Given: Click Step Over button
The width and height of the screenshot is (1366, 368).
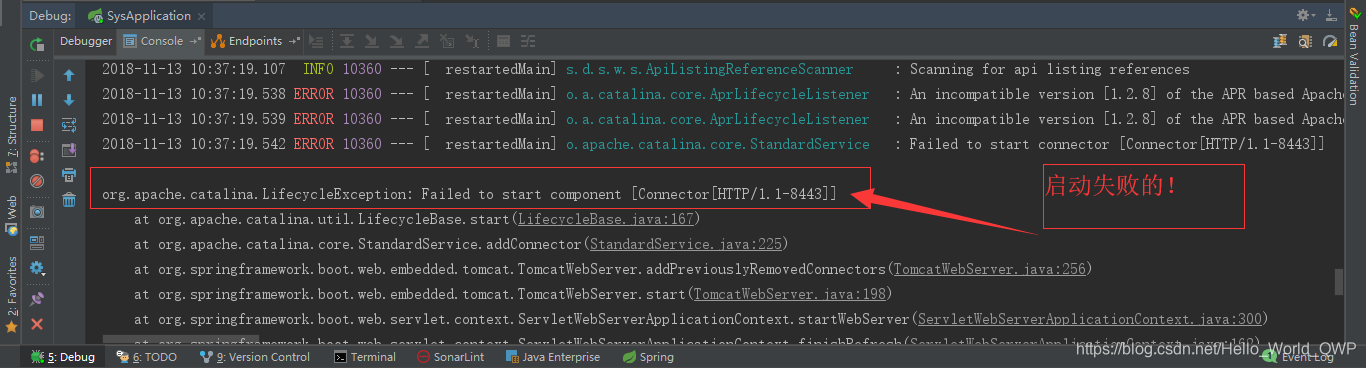Looking at the screenshot, I should 347,41.
